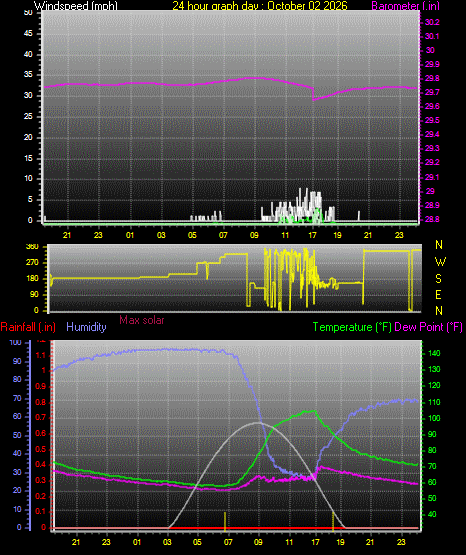The width and height of the screenshot is (466, 555).
Task: Click the 0.1 rainfall axis value
Action: coord(41,511)
